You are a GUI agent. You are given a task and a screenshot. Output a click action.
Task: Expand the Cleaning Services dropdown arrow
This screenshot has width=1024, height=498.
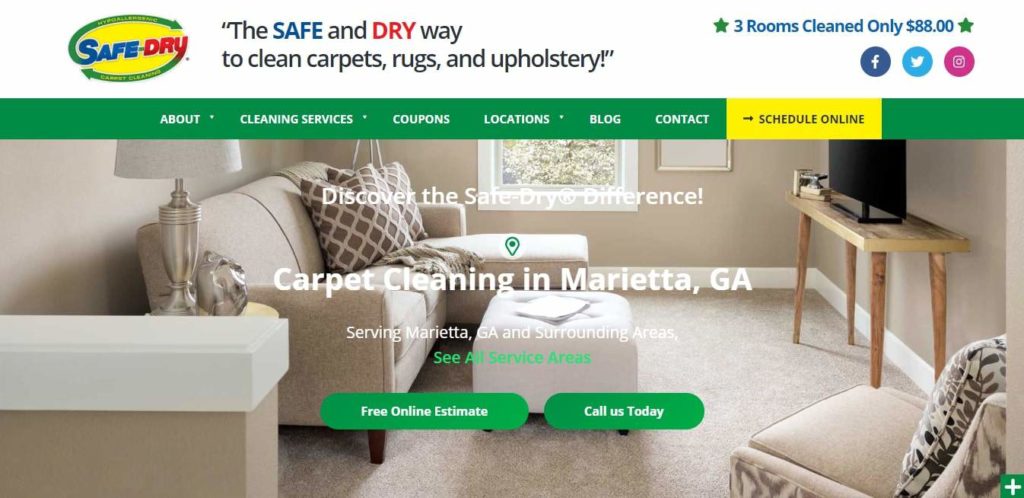[x=364, y=117]
